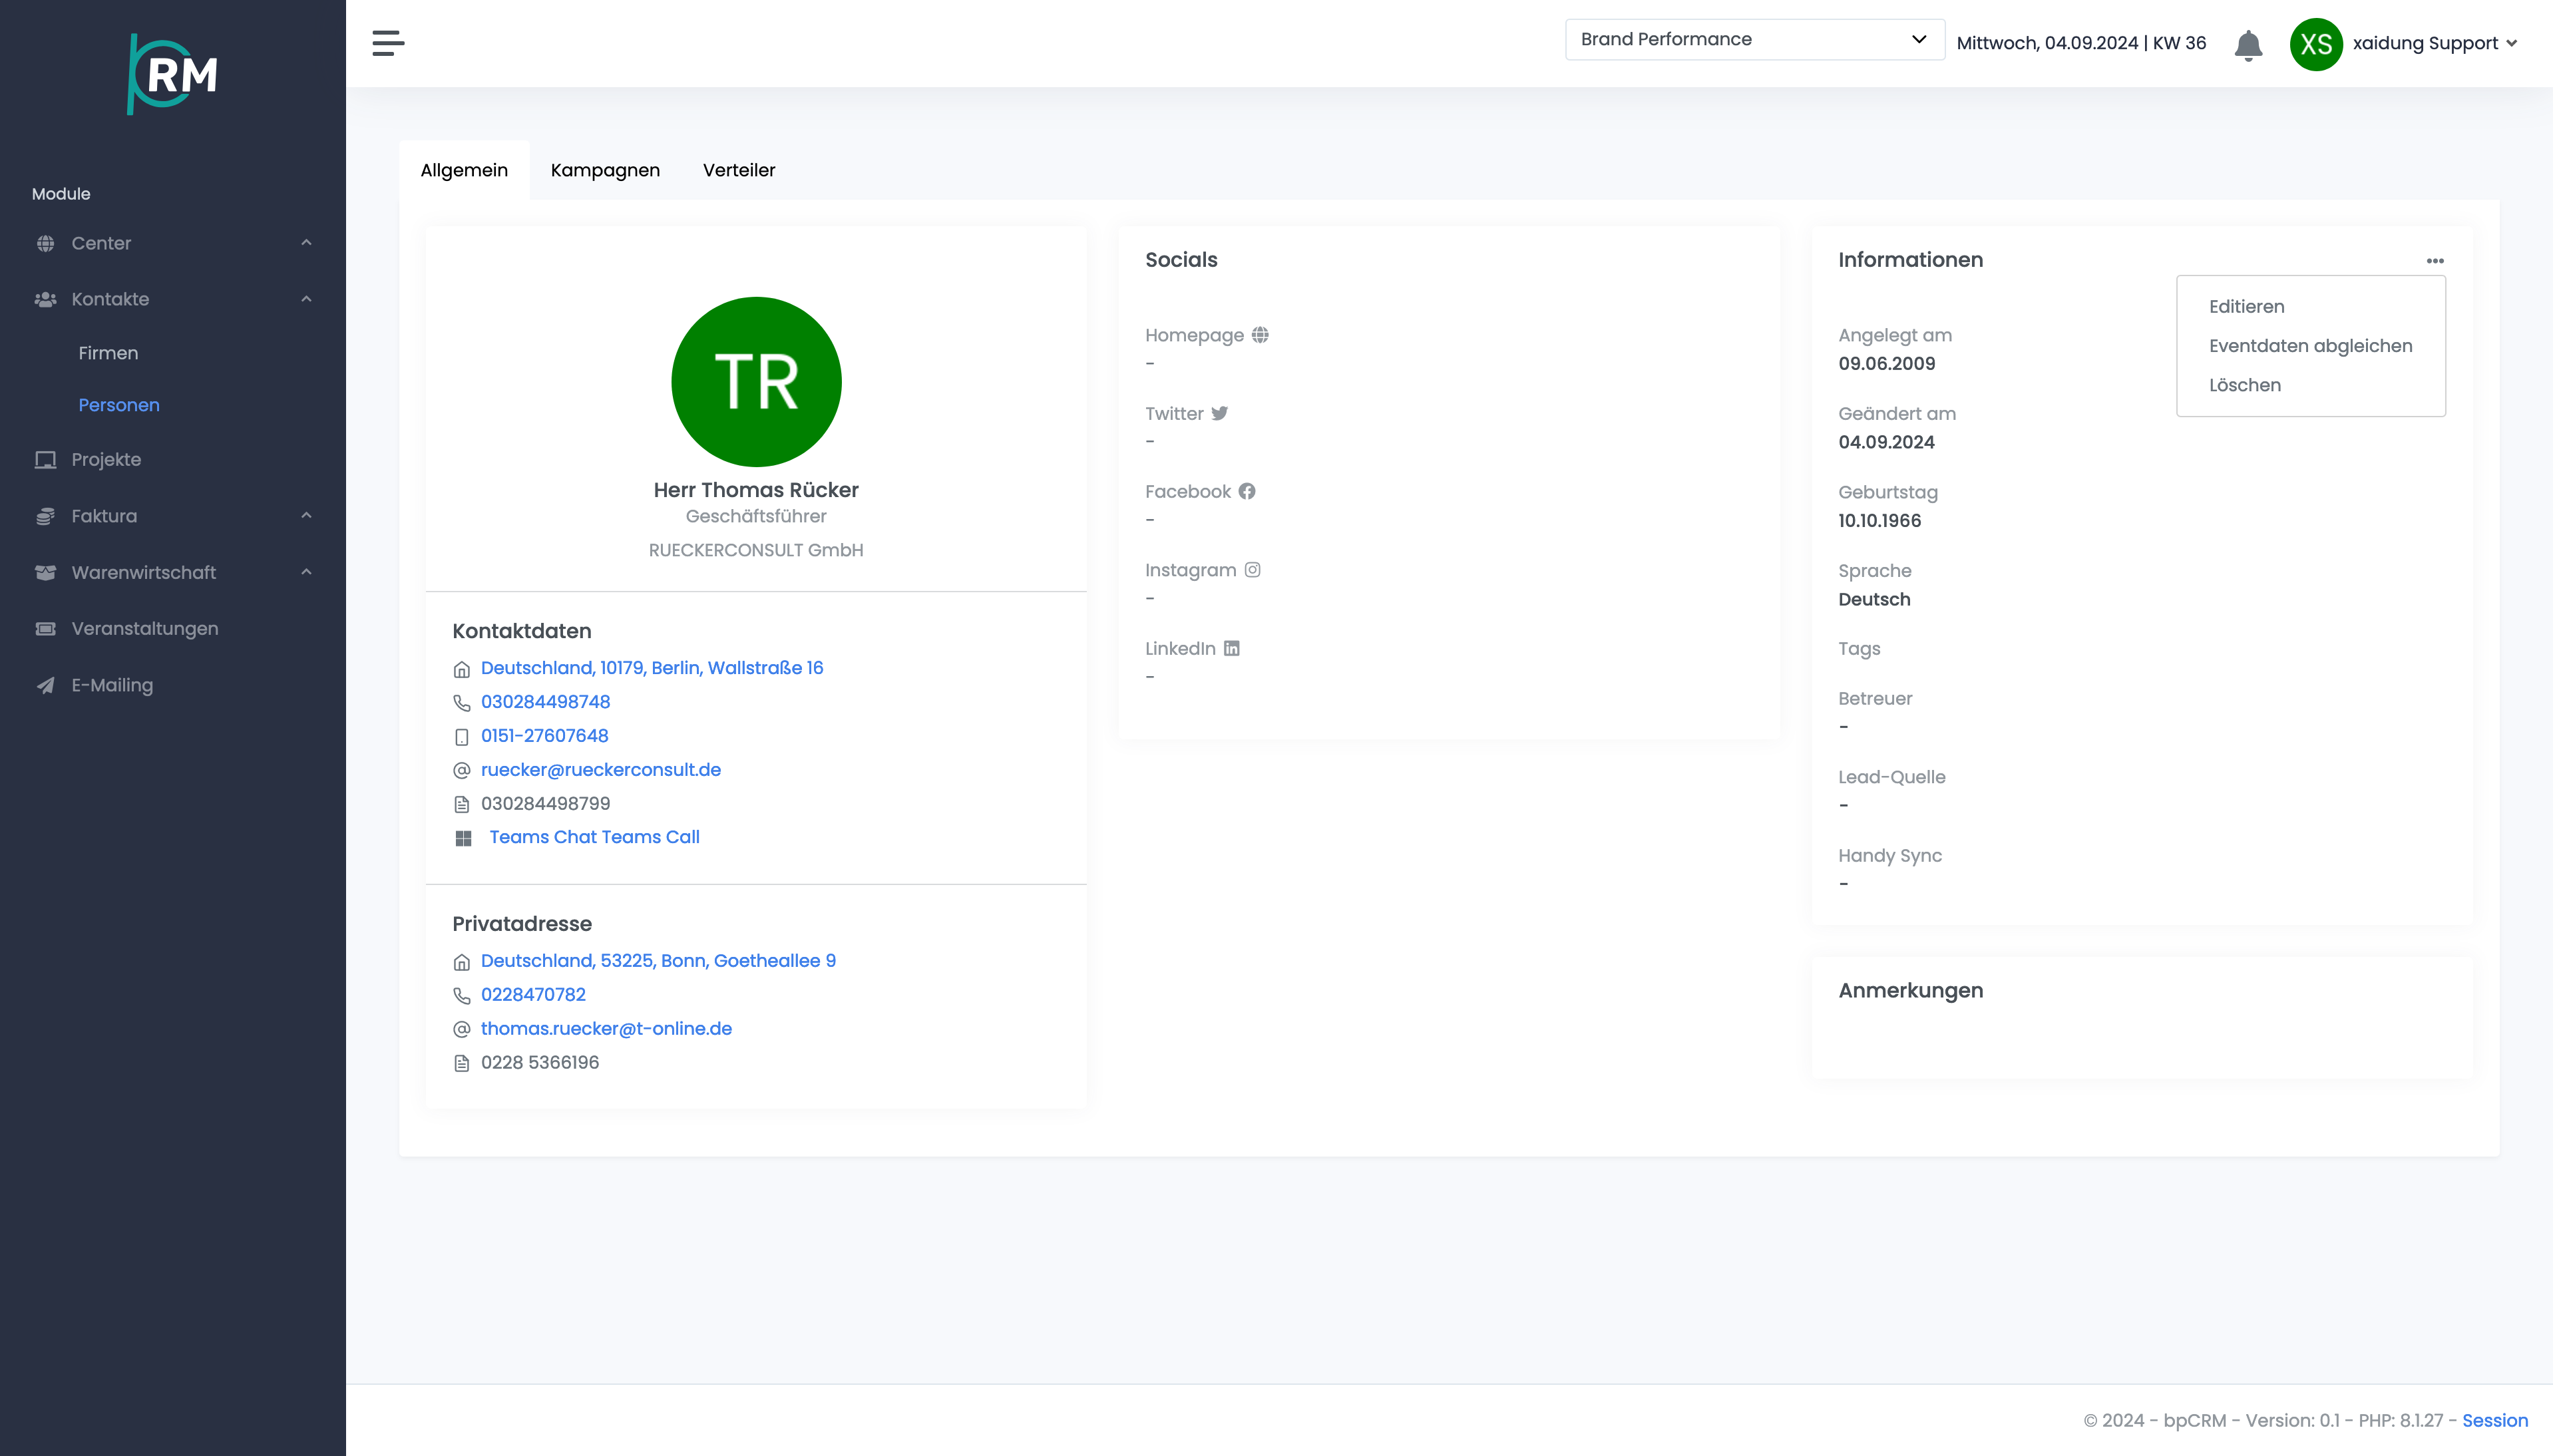
Task: Click the TR profile avatar
Action: pyautogui.click(x=756, y=382)
